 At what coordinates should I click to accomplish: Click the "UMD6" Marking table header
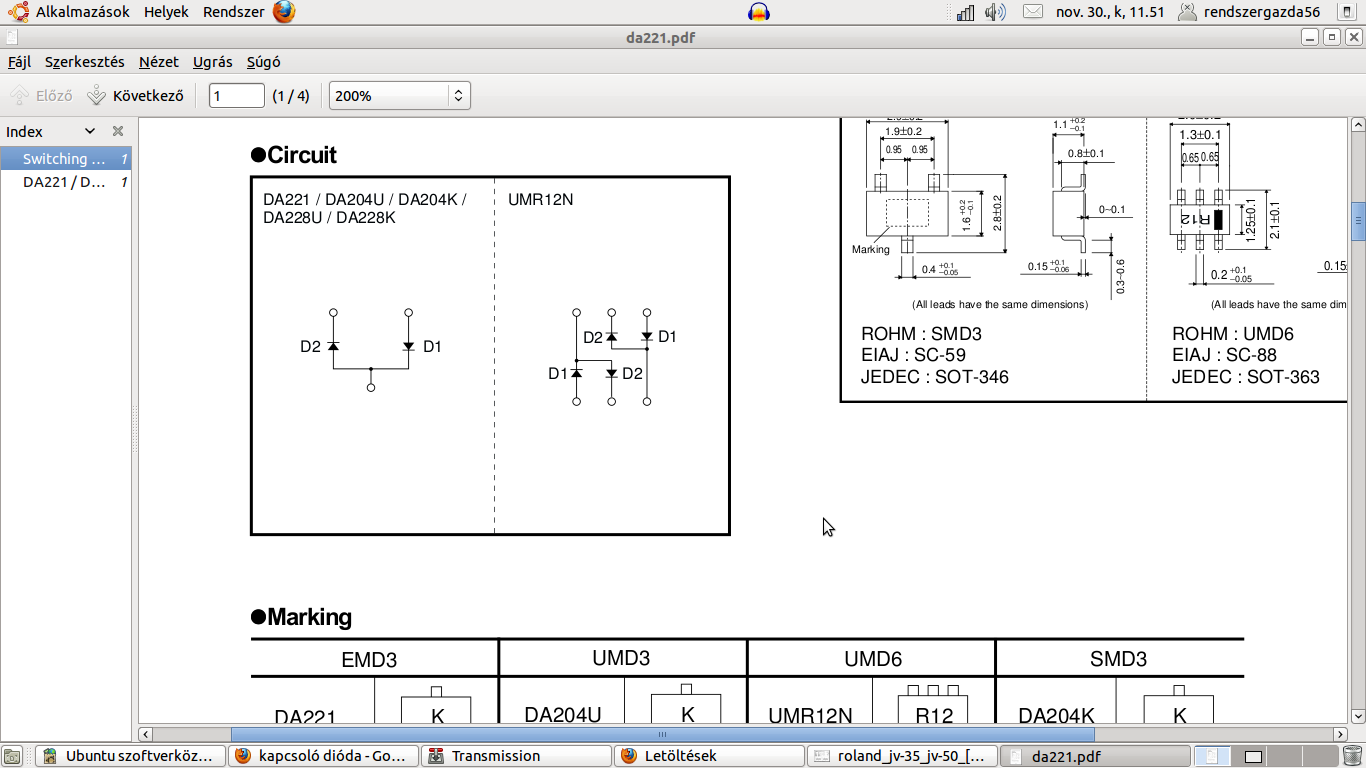point(873,659)
